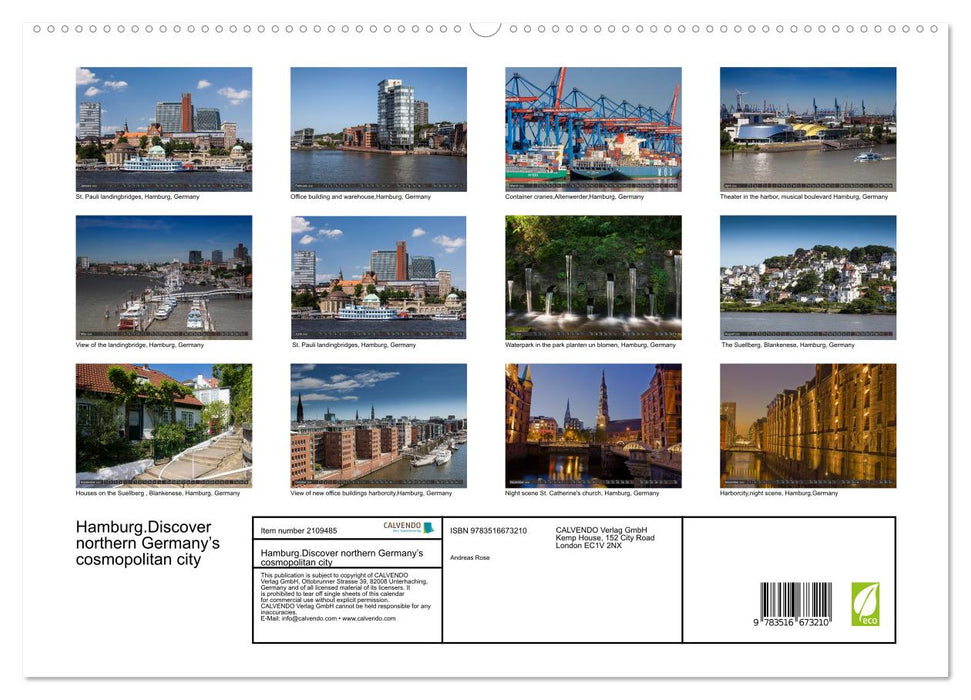Open the Theater in the harbor image
Screen dimensions: 971x700
807,128
